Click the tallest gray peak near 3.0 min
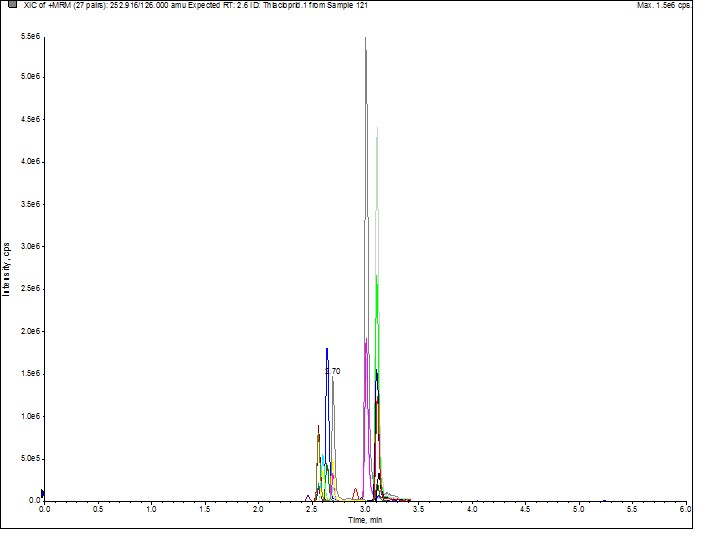Screen dimensions: 708x541 [x=365, y=40]
